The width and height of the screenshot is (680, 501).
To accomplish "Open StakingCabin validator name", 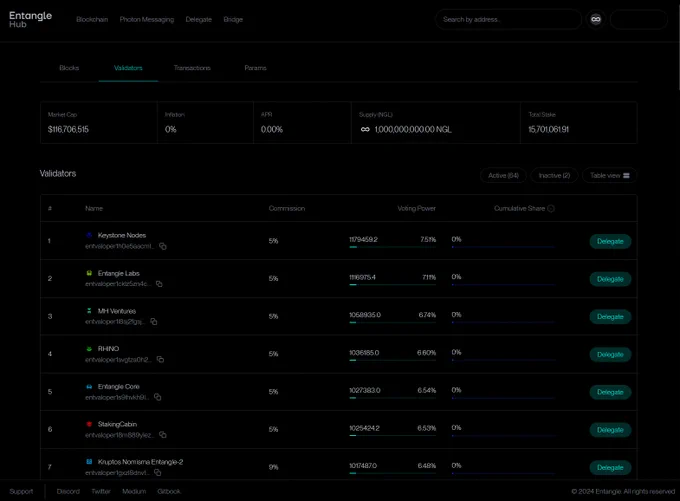I will [117, 424].
